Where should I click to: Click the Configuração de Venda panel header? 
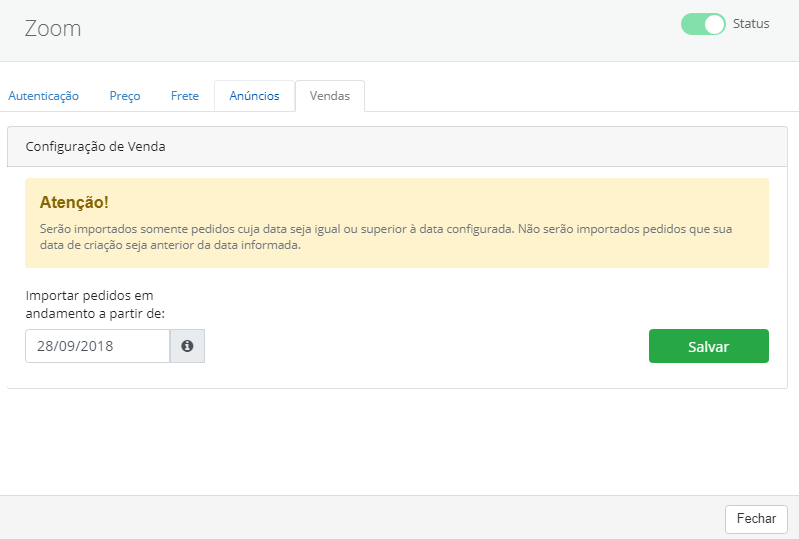(x=397, y=147)
